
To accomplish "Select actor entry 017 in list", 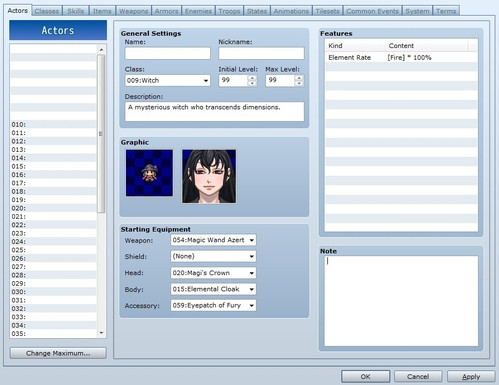I will 53,183.
